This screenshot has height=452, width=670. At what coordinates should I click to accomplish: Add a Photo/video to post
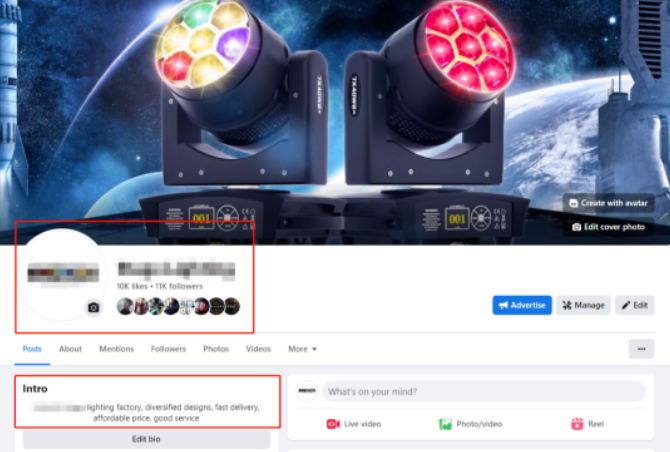[x=470, y=424]
